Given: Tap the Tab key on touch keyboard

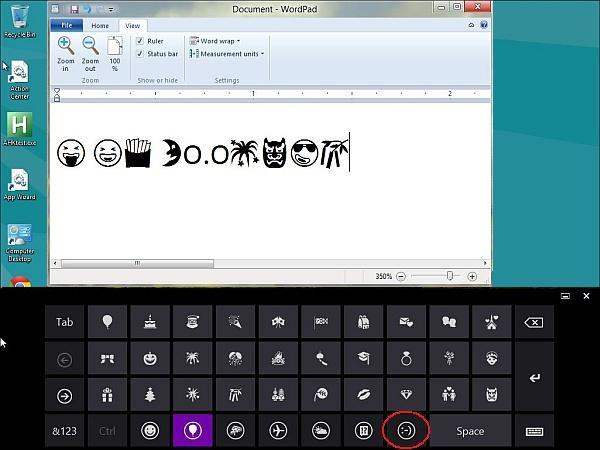Looking at the screenshot, I should coord(64,322).
